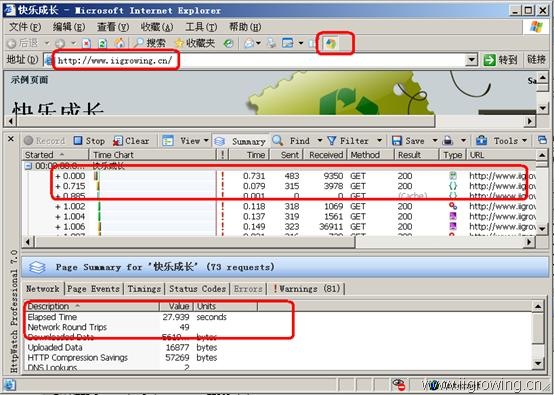Click the IE Refresh toolbar icon

(103, 43)
